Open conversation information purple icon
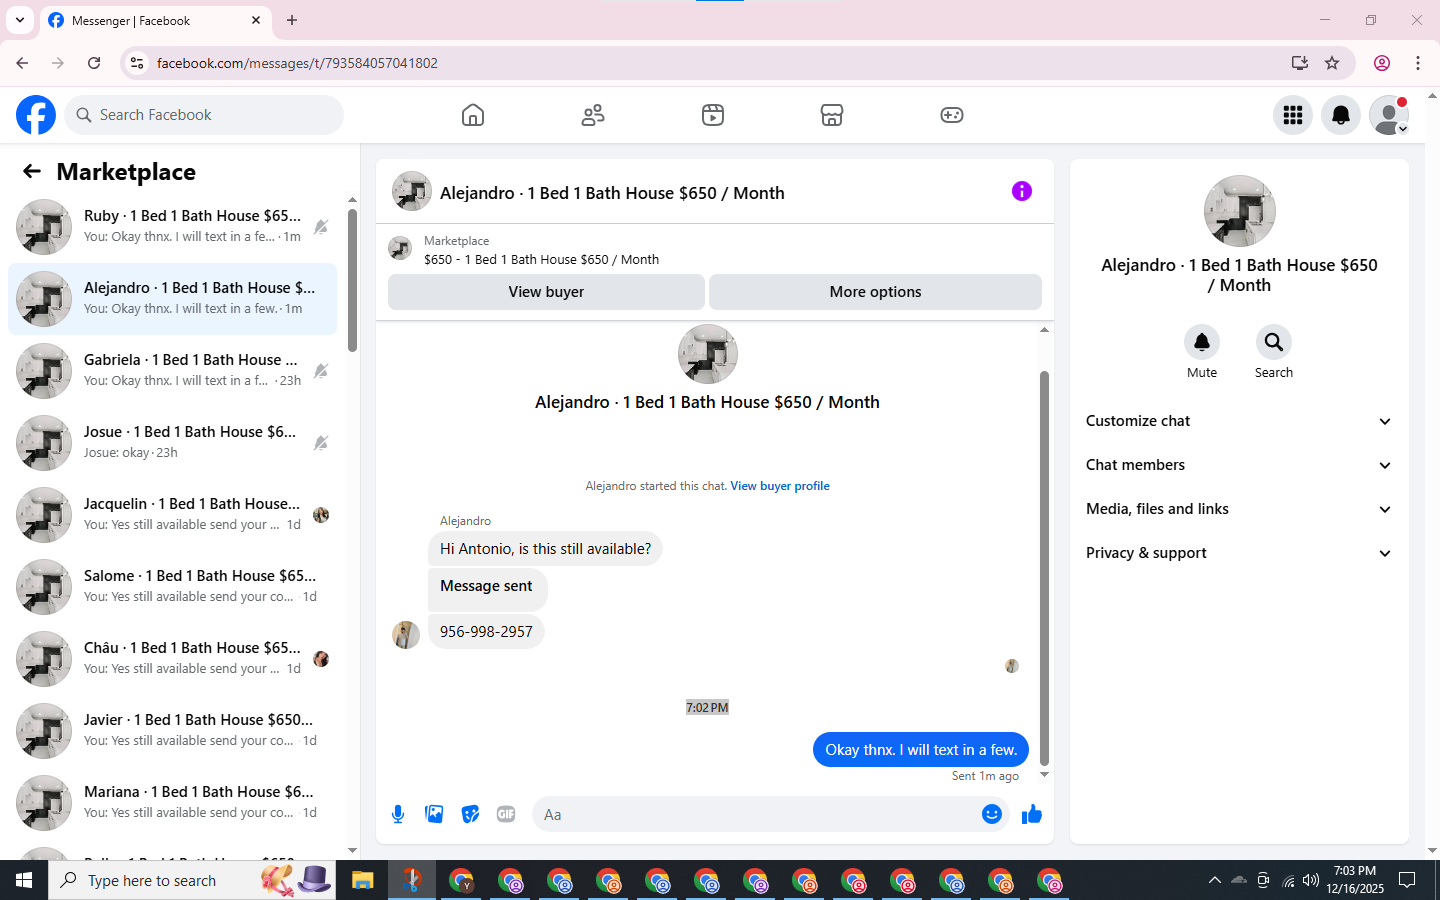 (1022, 191)
